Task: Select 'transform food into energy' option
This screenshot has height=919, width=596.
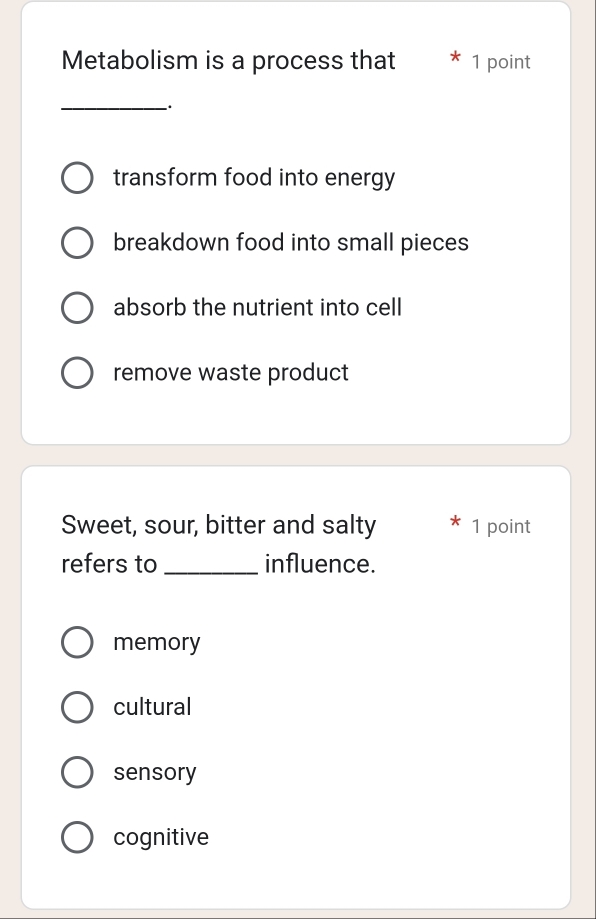Action: click(77, 177)
